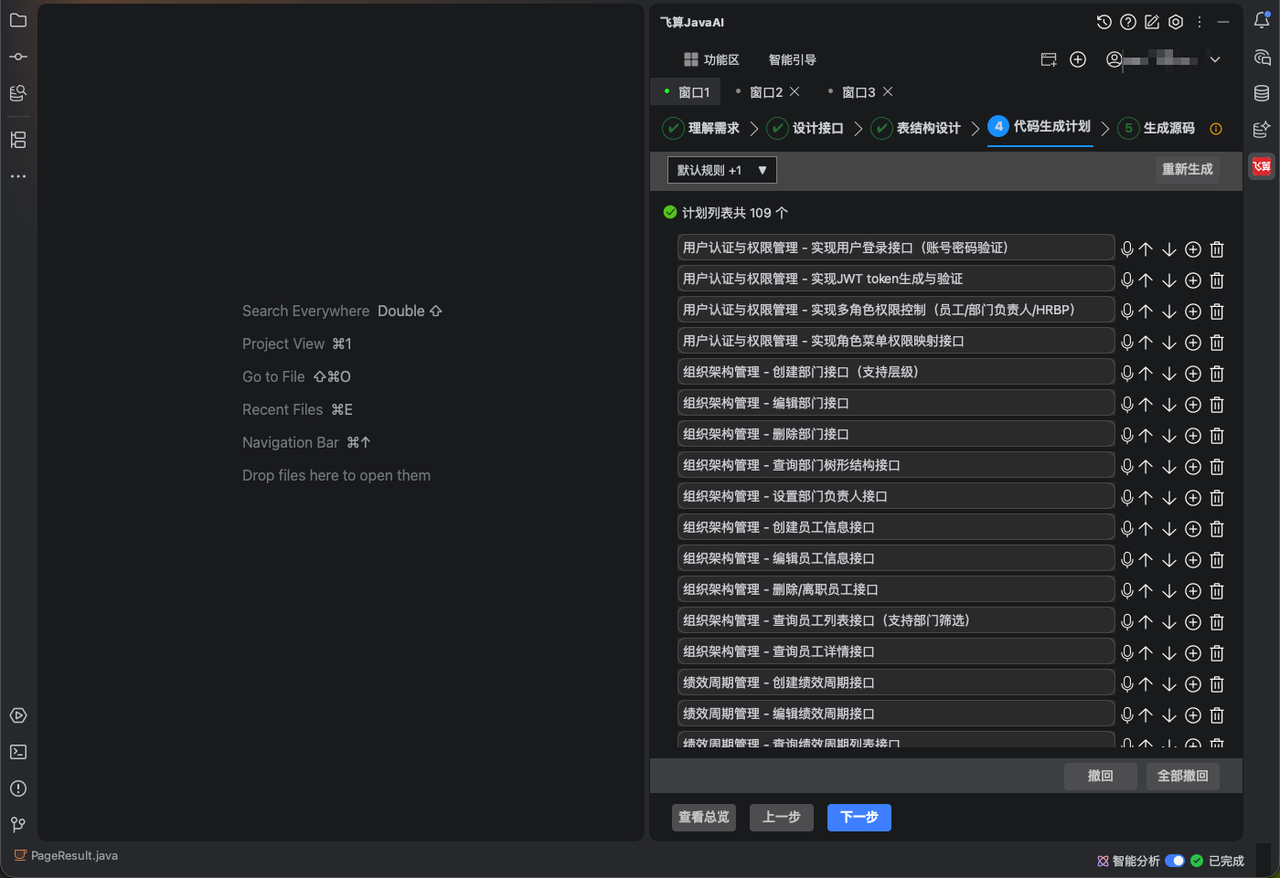Open PageResult.java in the status bar
The height and width of the screenshot is (878, 1280).
click(x=65, y=856)
